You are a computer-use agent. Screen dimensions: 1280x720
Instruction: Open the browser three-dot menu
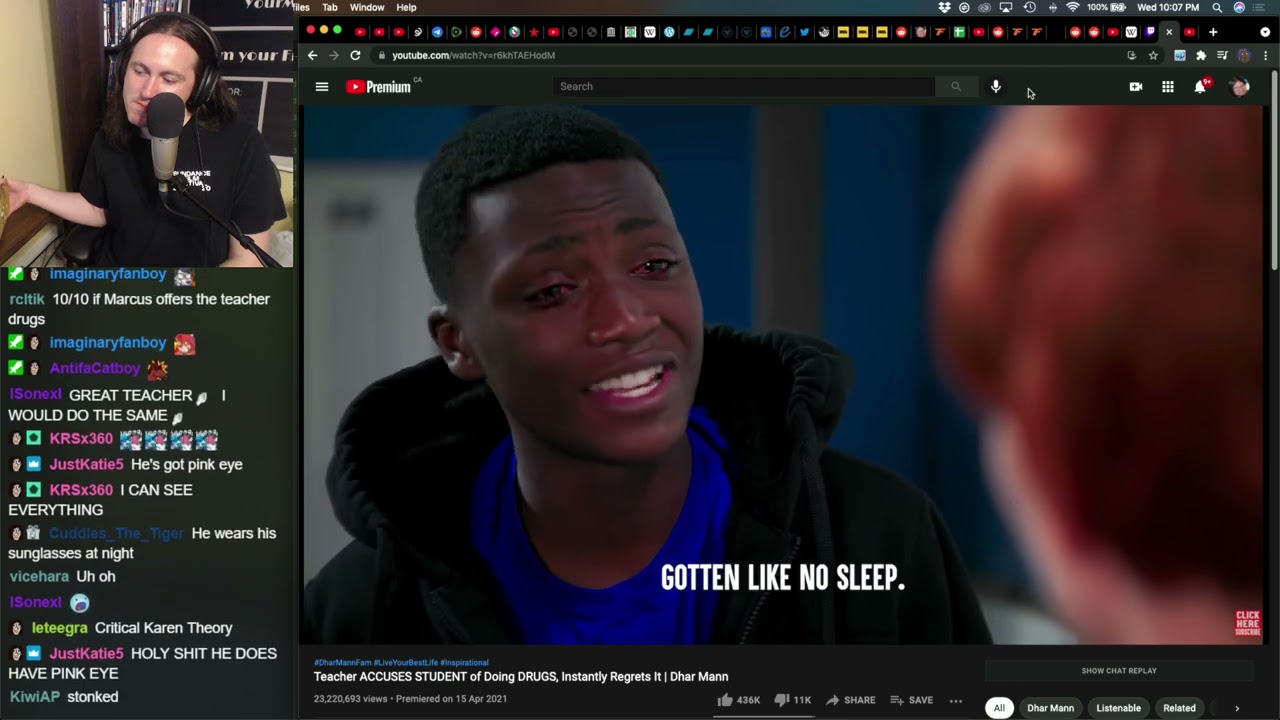coord(1266,56)
